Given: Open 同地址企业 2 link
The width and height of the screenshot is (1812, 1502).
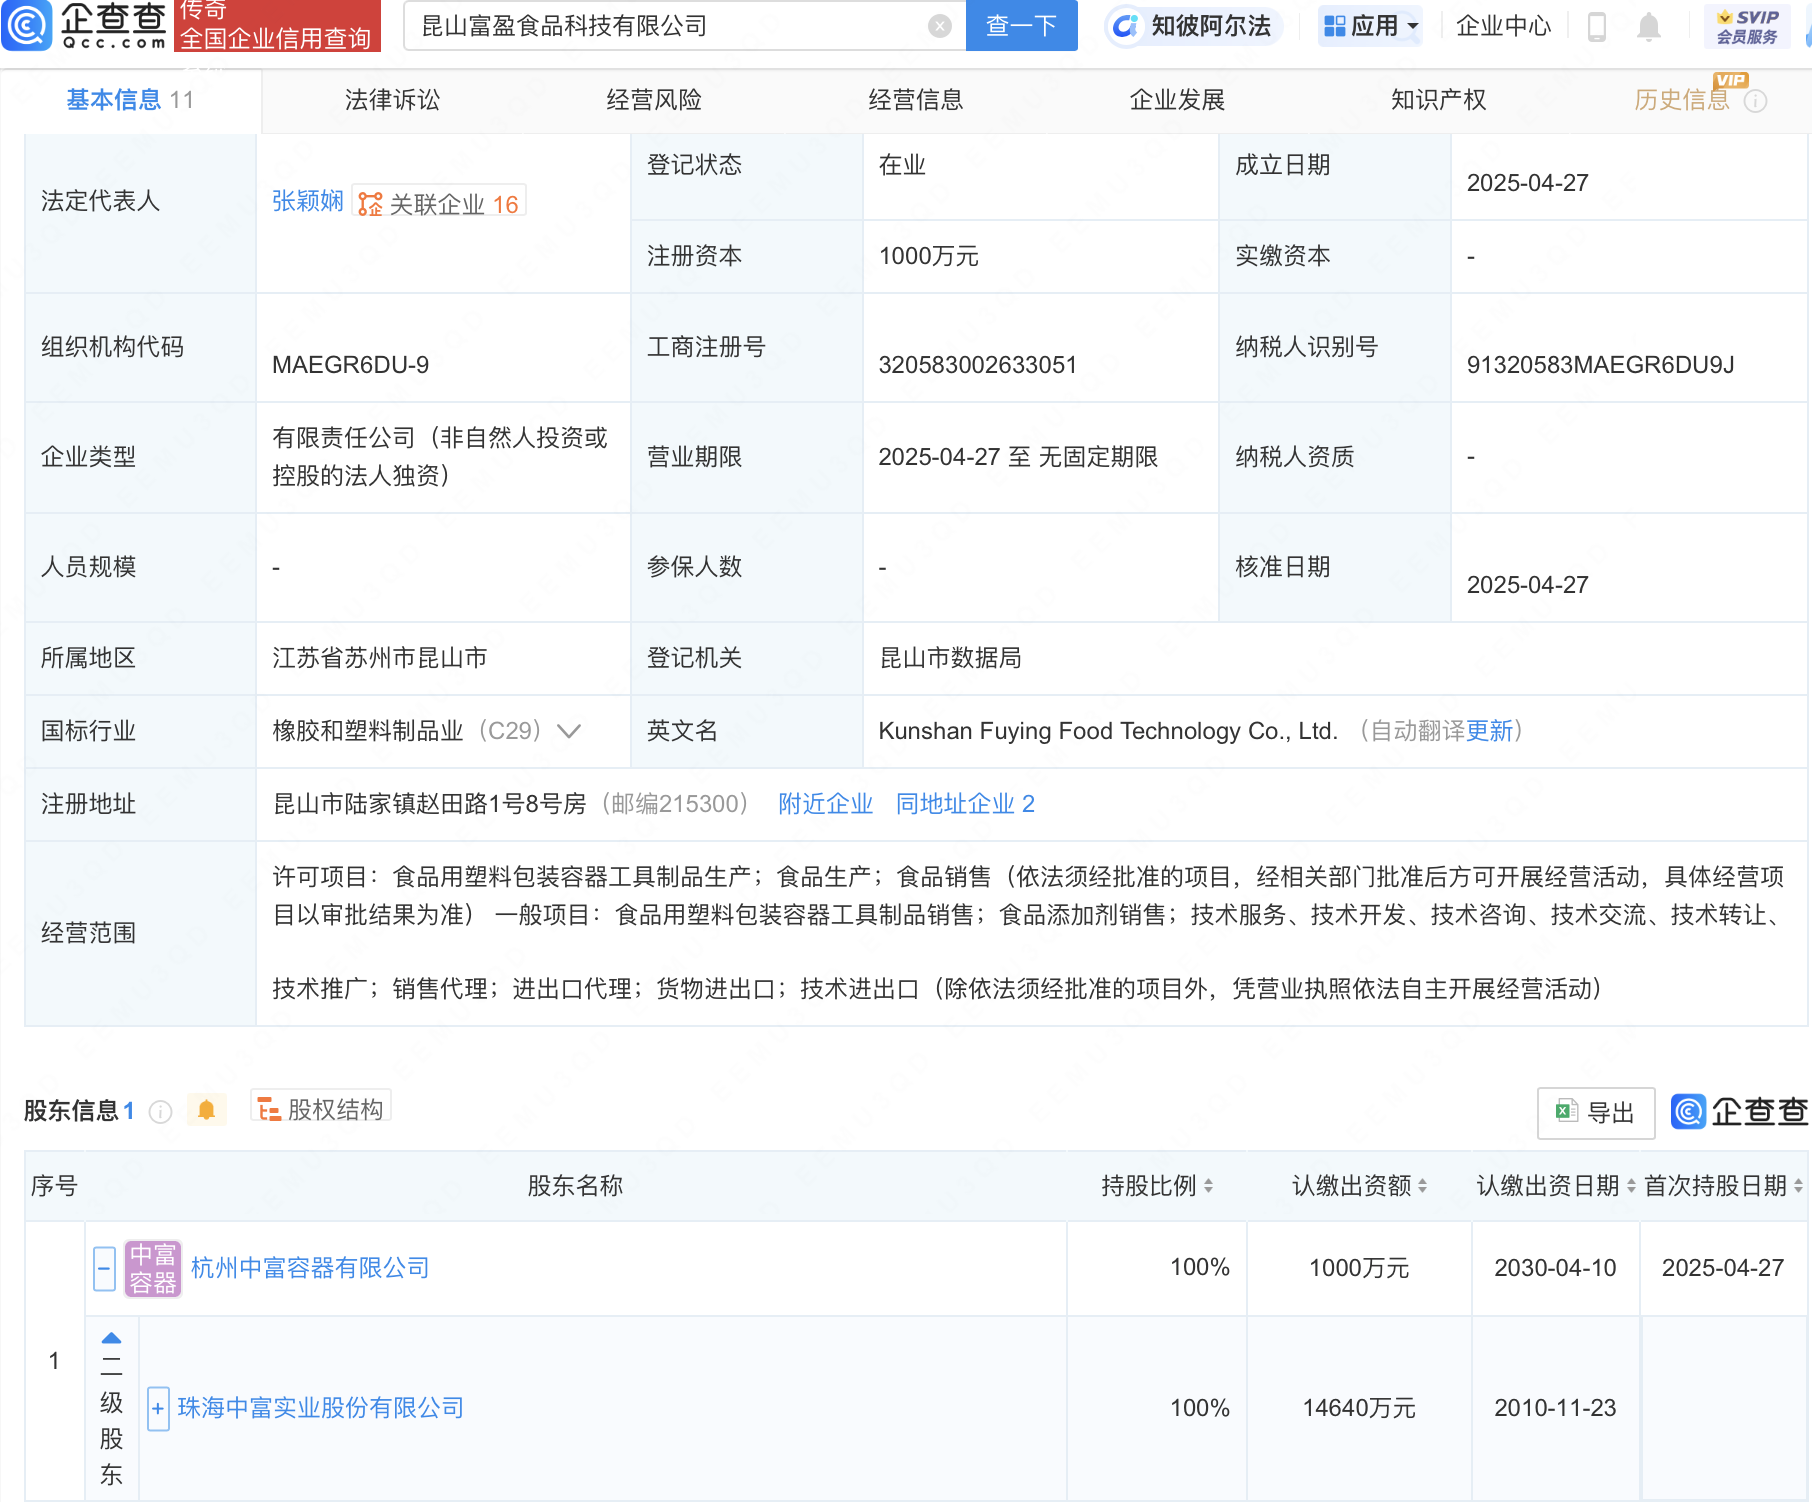Looking at the screenshot, I should [x=965, y=804].
